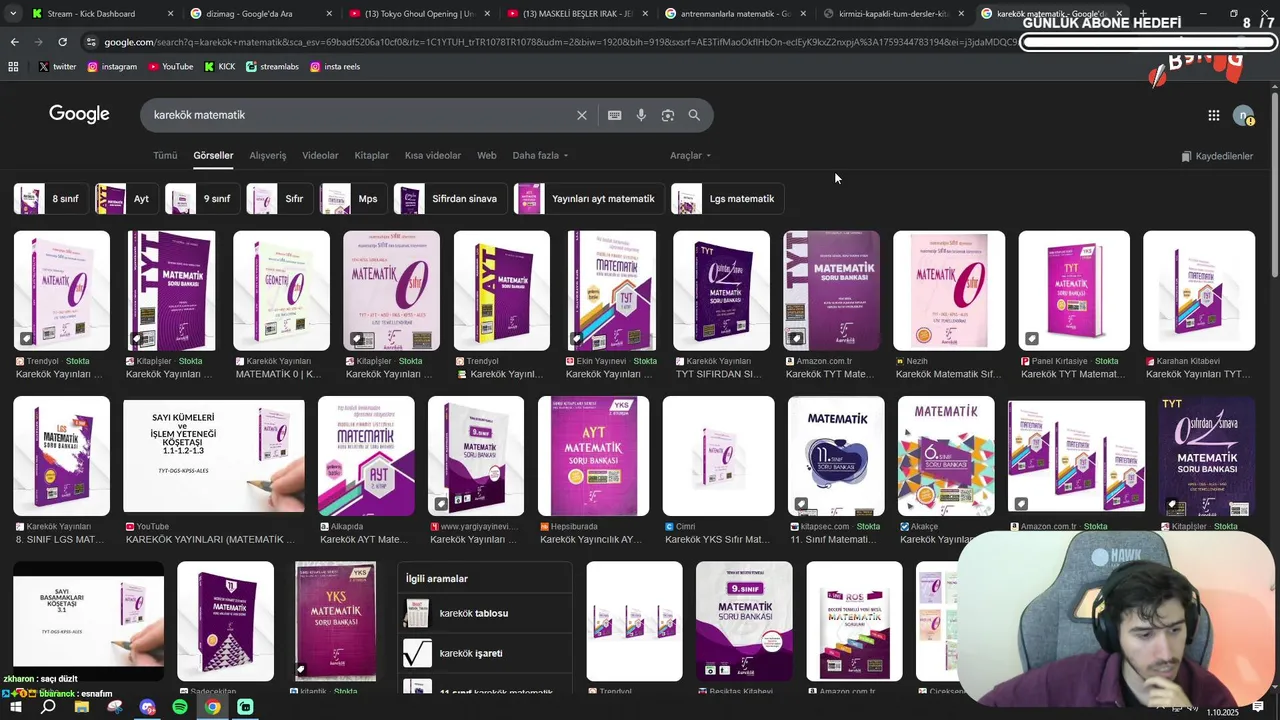
Task: Open Chrome from the taskbar
Action: [x=213, y=707]
